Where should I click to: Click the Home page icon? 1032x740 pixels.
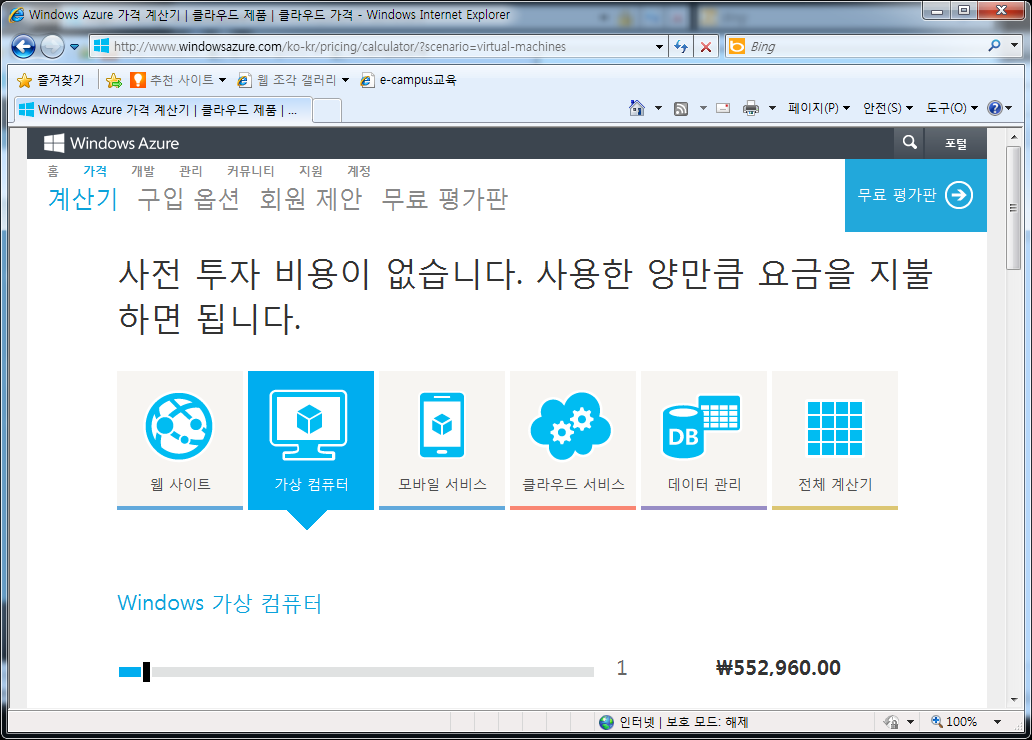[x=636, y=108]
